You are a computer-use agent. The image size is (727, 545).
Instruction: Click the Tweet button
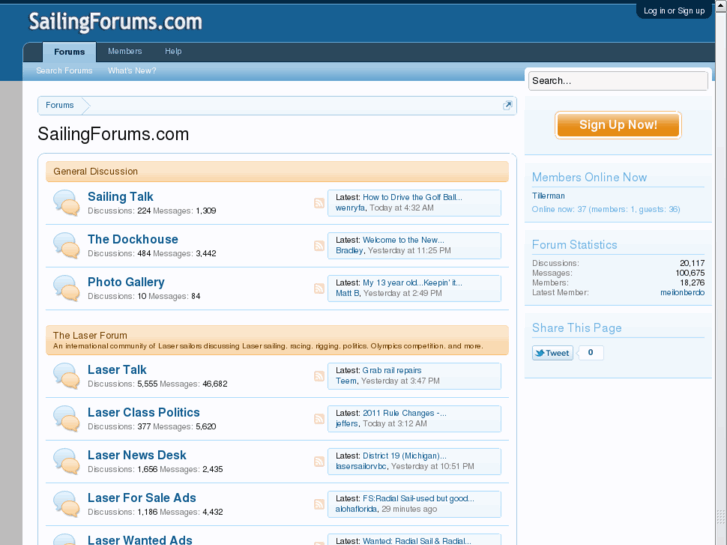tap(553, 353)
